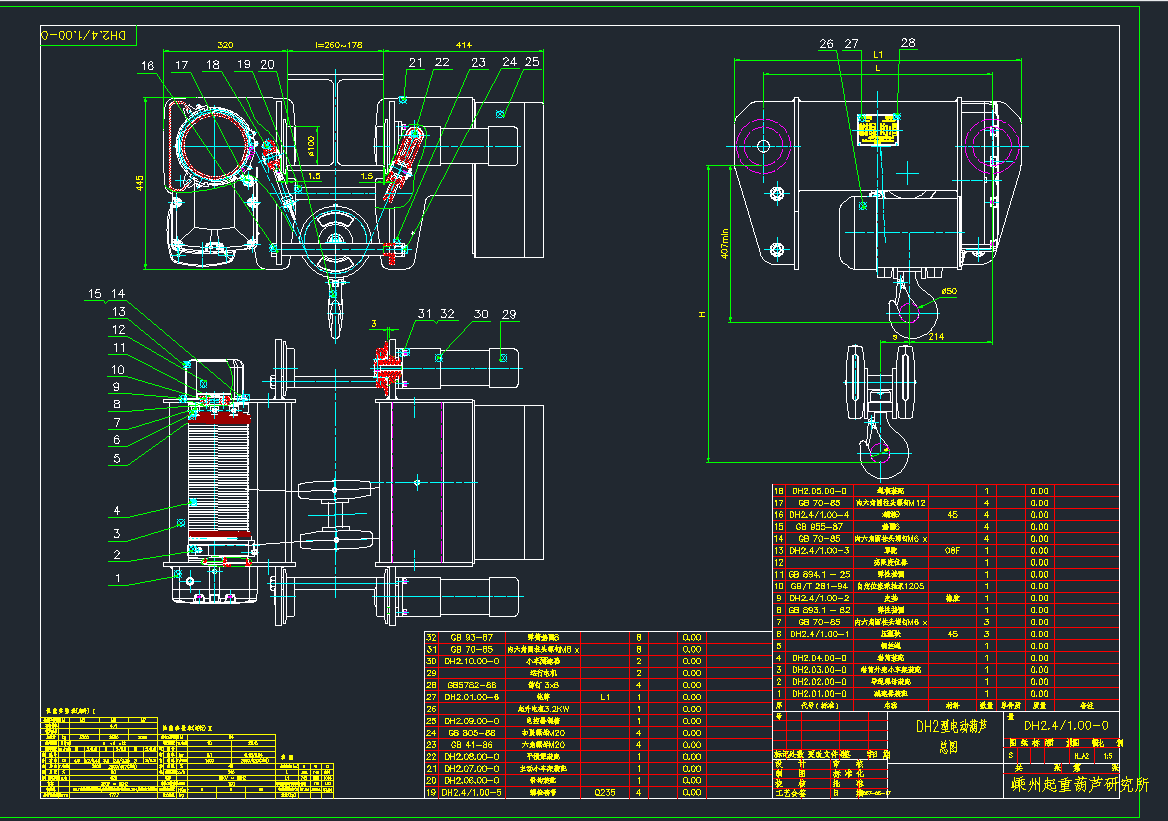1168x821 pixels.
Task: Click the ø50 hook diameter label
Action: (x=949, y=291)
